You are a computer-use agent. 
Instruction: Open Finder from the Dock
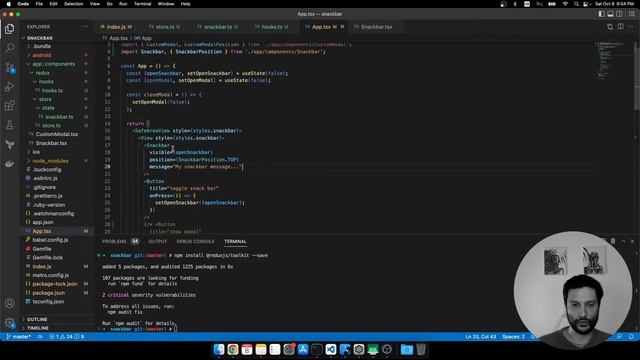219,349
